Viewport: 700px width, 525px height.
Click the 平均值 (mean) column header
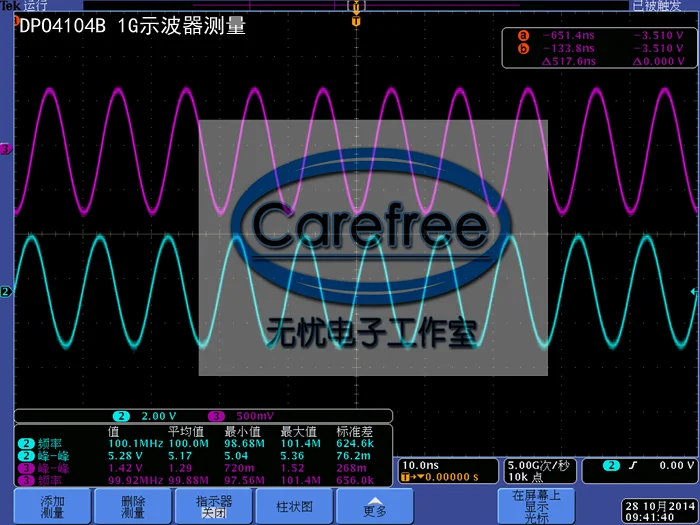(186, 432)
